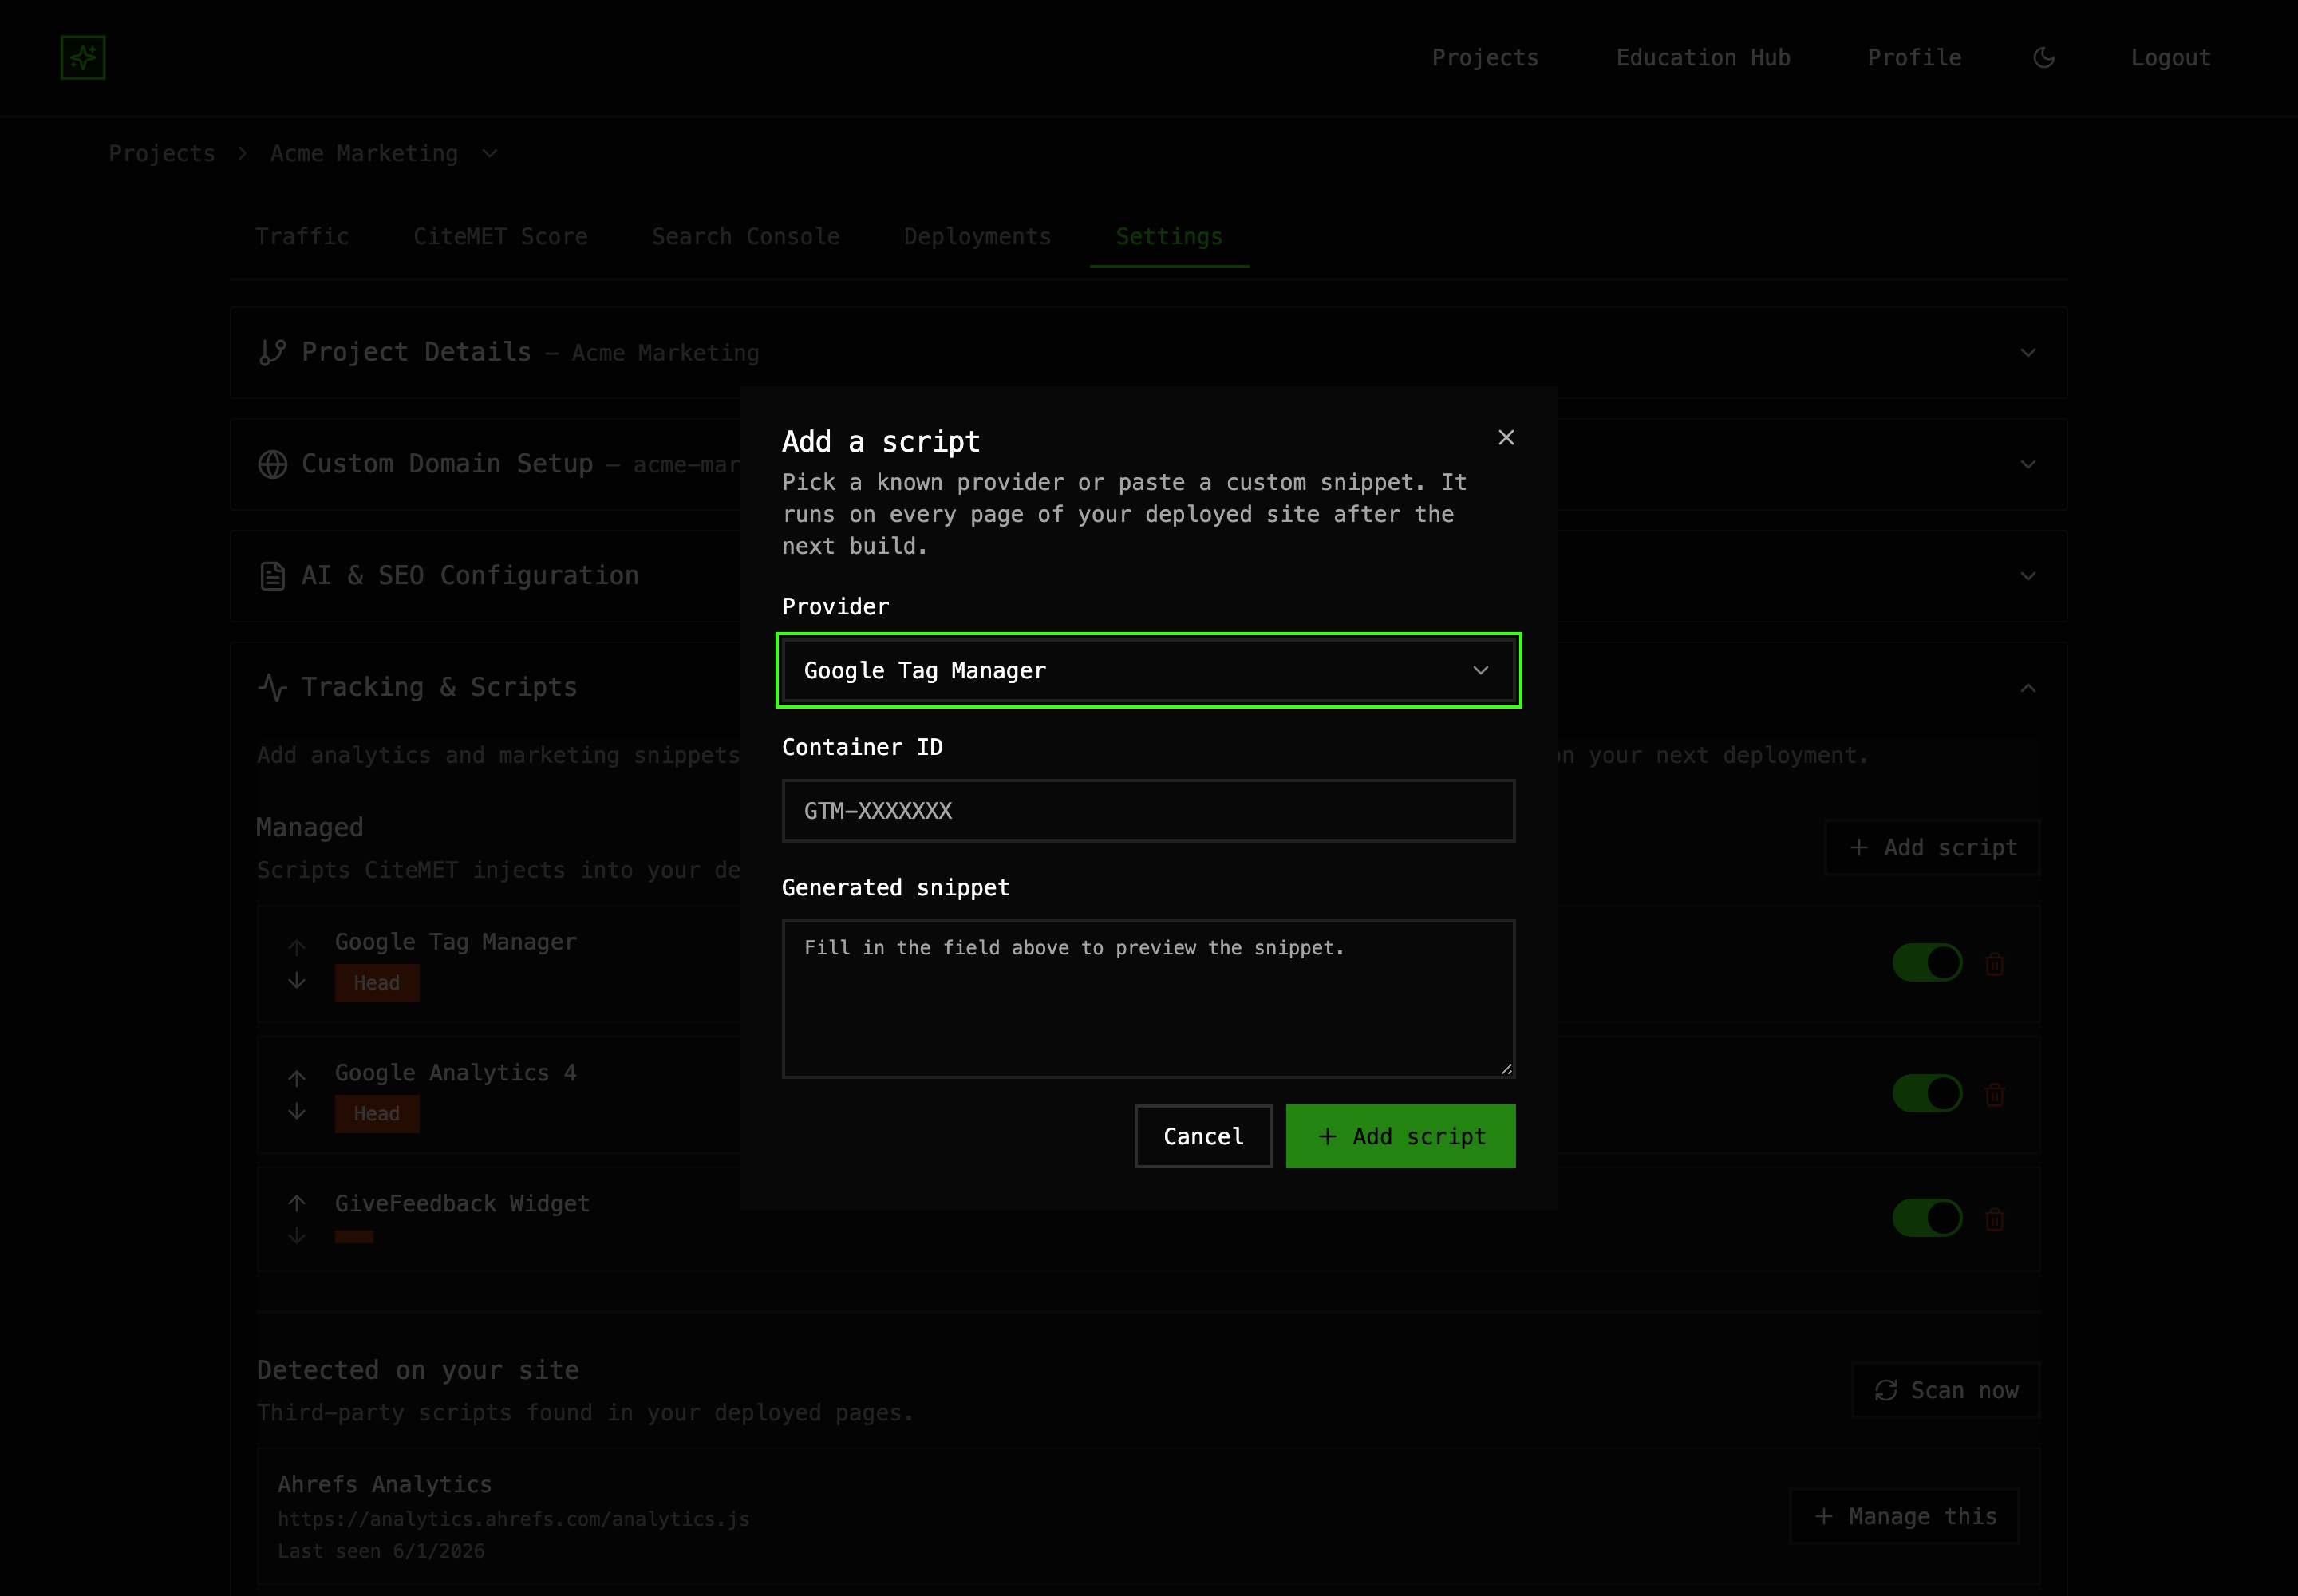Click the Container ID input field

click(1148, 811)
